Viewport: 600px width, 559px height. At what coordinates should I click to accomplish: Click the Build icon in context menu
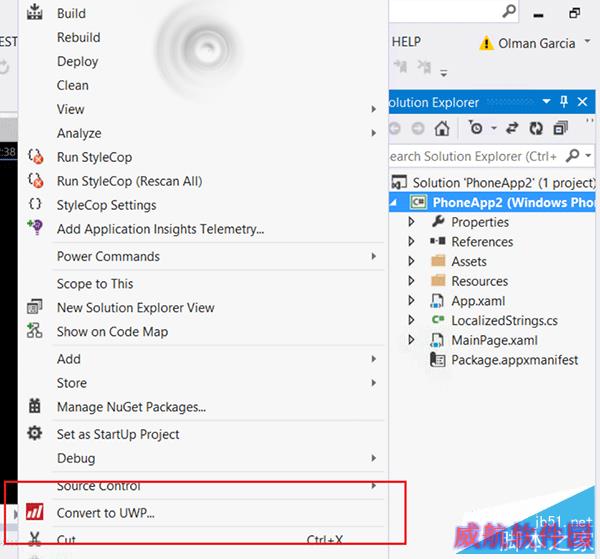coord(34,12)
